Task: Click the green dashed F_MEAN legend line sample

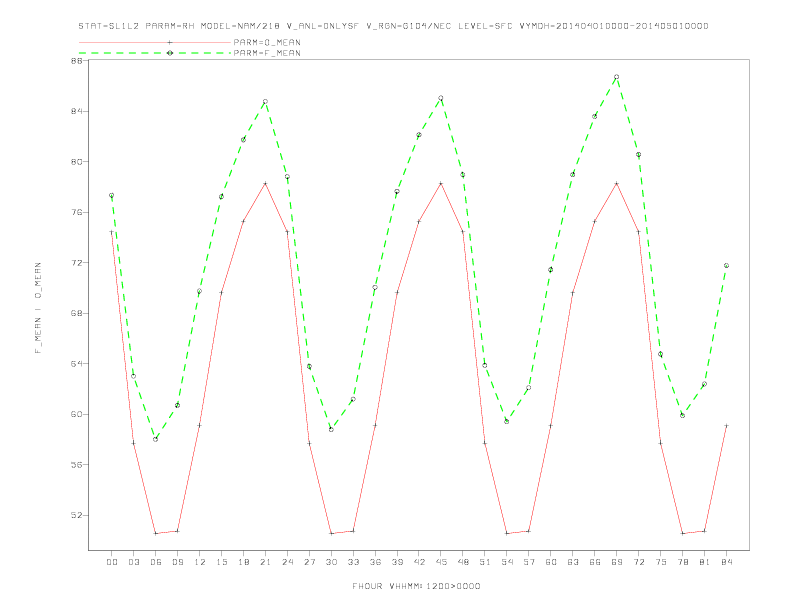Action: pos(155,53)
